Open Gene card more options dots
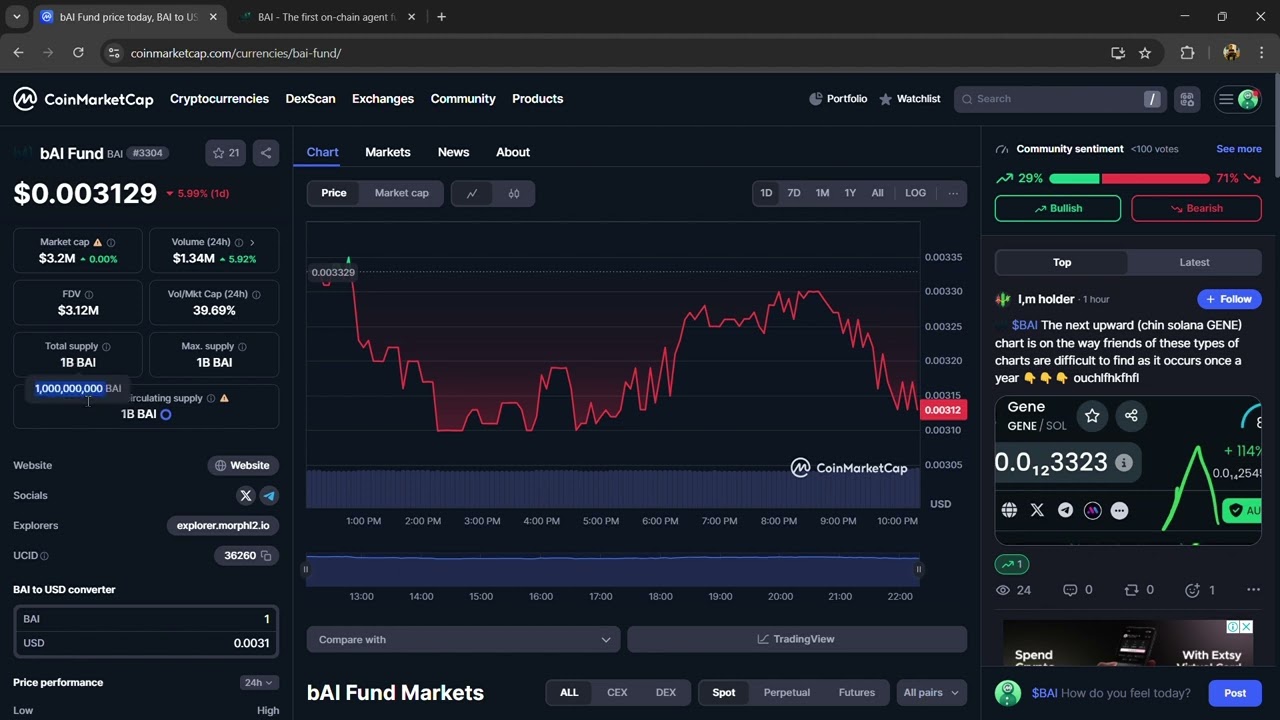The image size is (1280, 720). 1119,510
